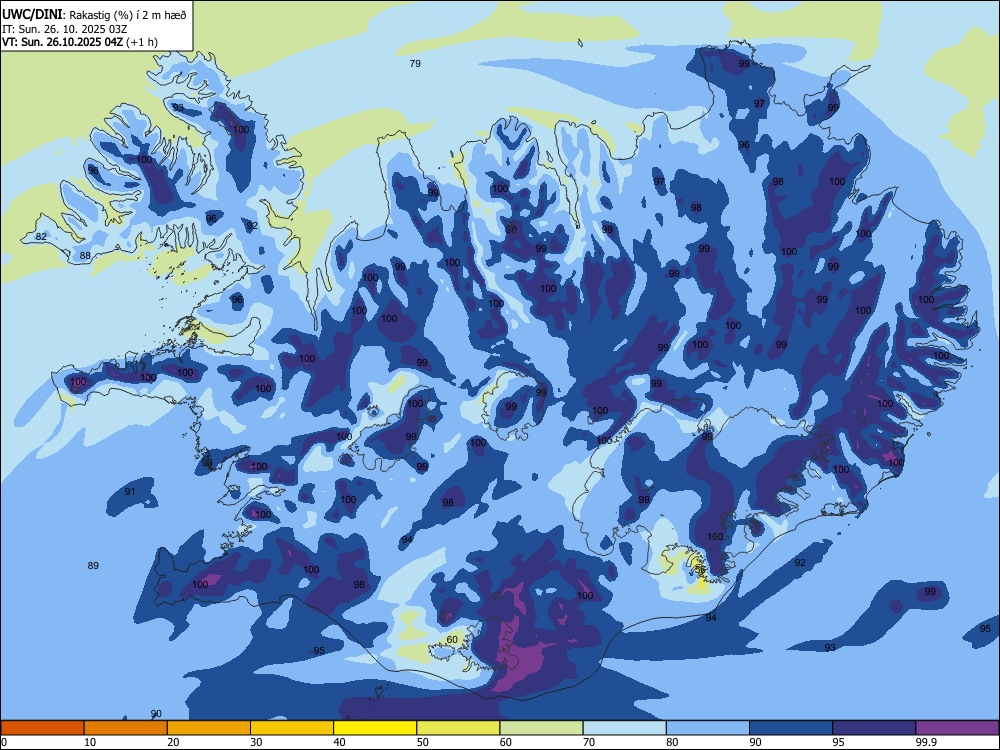Click the 88 humidity value on the map
Screen dimensions: 1000x750
click(85, 256)
